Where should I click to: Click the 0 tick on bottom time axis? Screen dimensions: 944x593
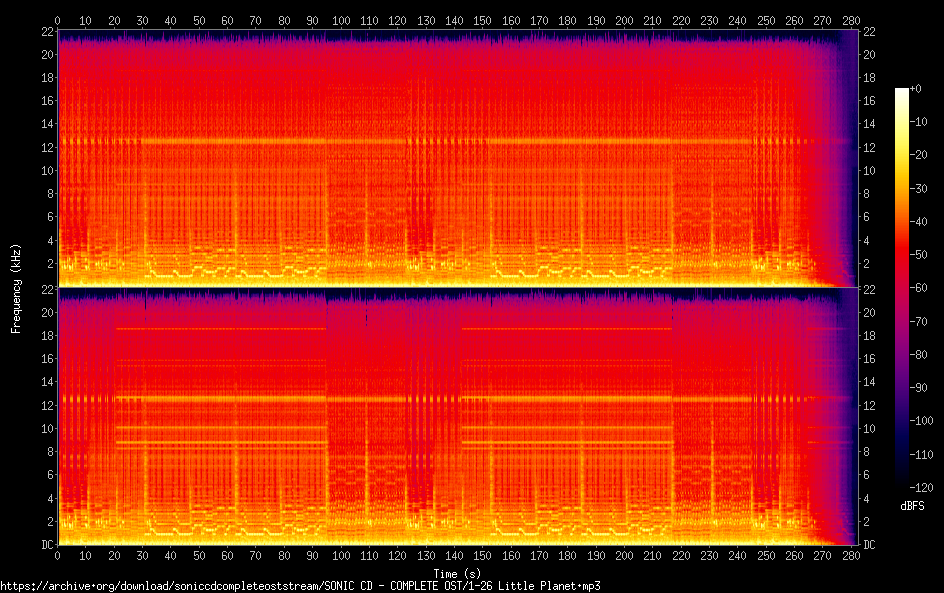[57, 556]
